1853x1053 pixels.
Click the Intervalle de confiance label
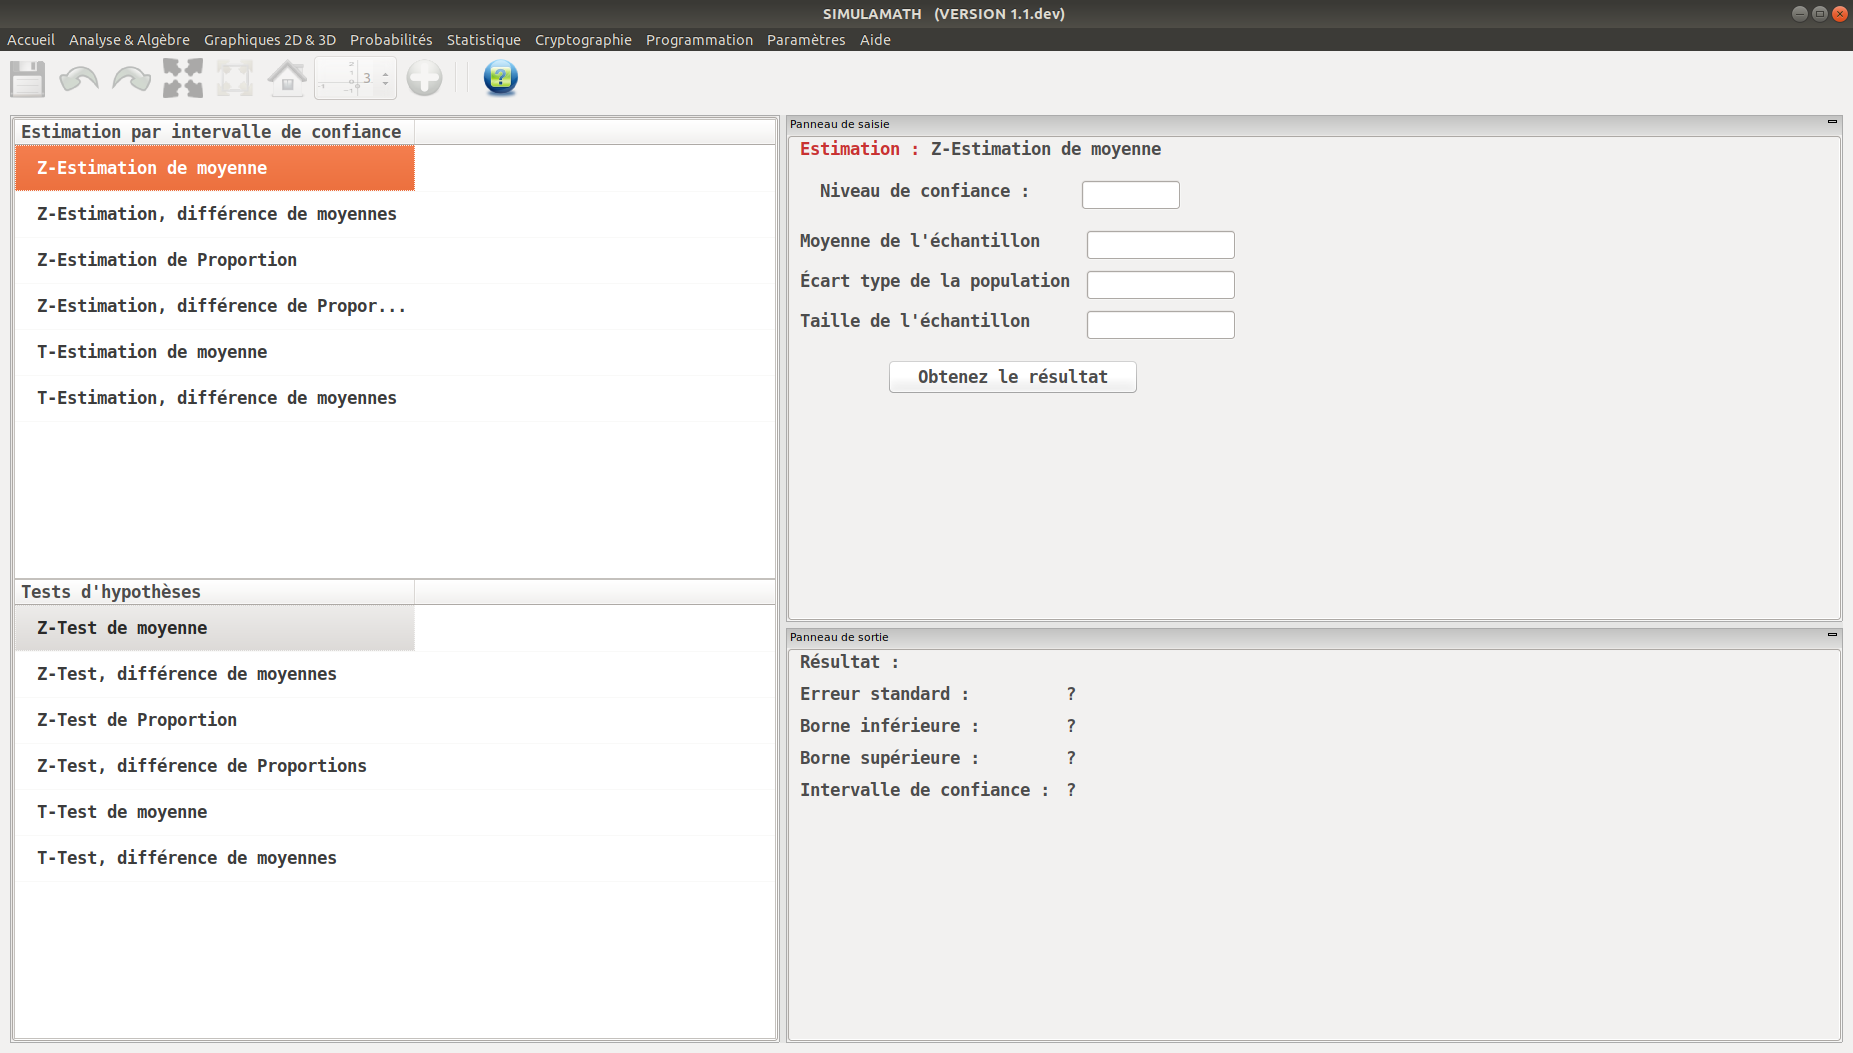pyautogui.click(x=924, y=790)
